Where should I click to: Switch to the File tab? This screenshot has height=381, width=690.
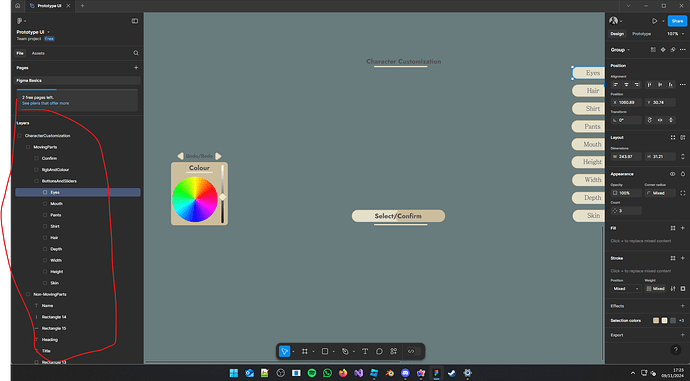point(20,53)
